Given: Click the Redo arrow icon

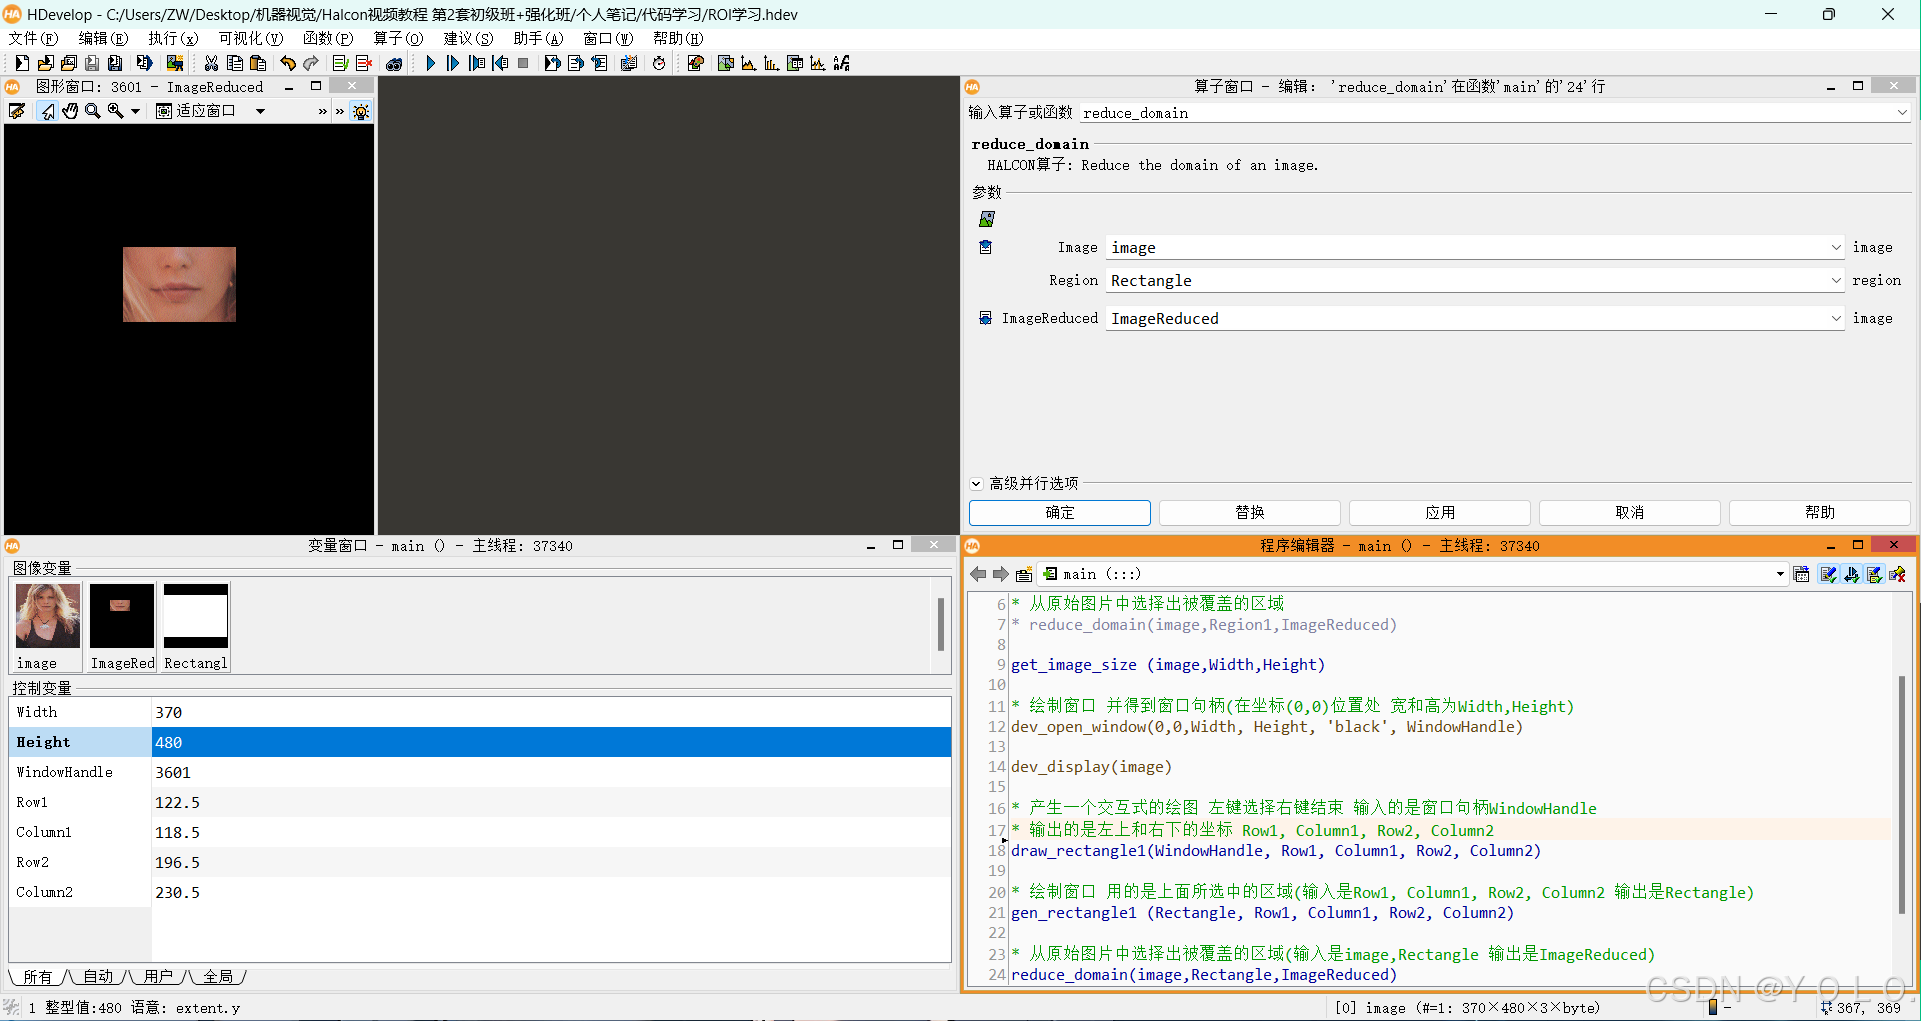Looking at the screenshot, I should [x=311, y=63].
